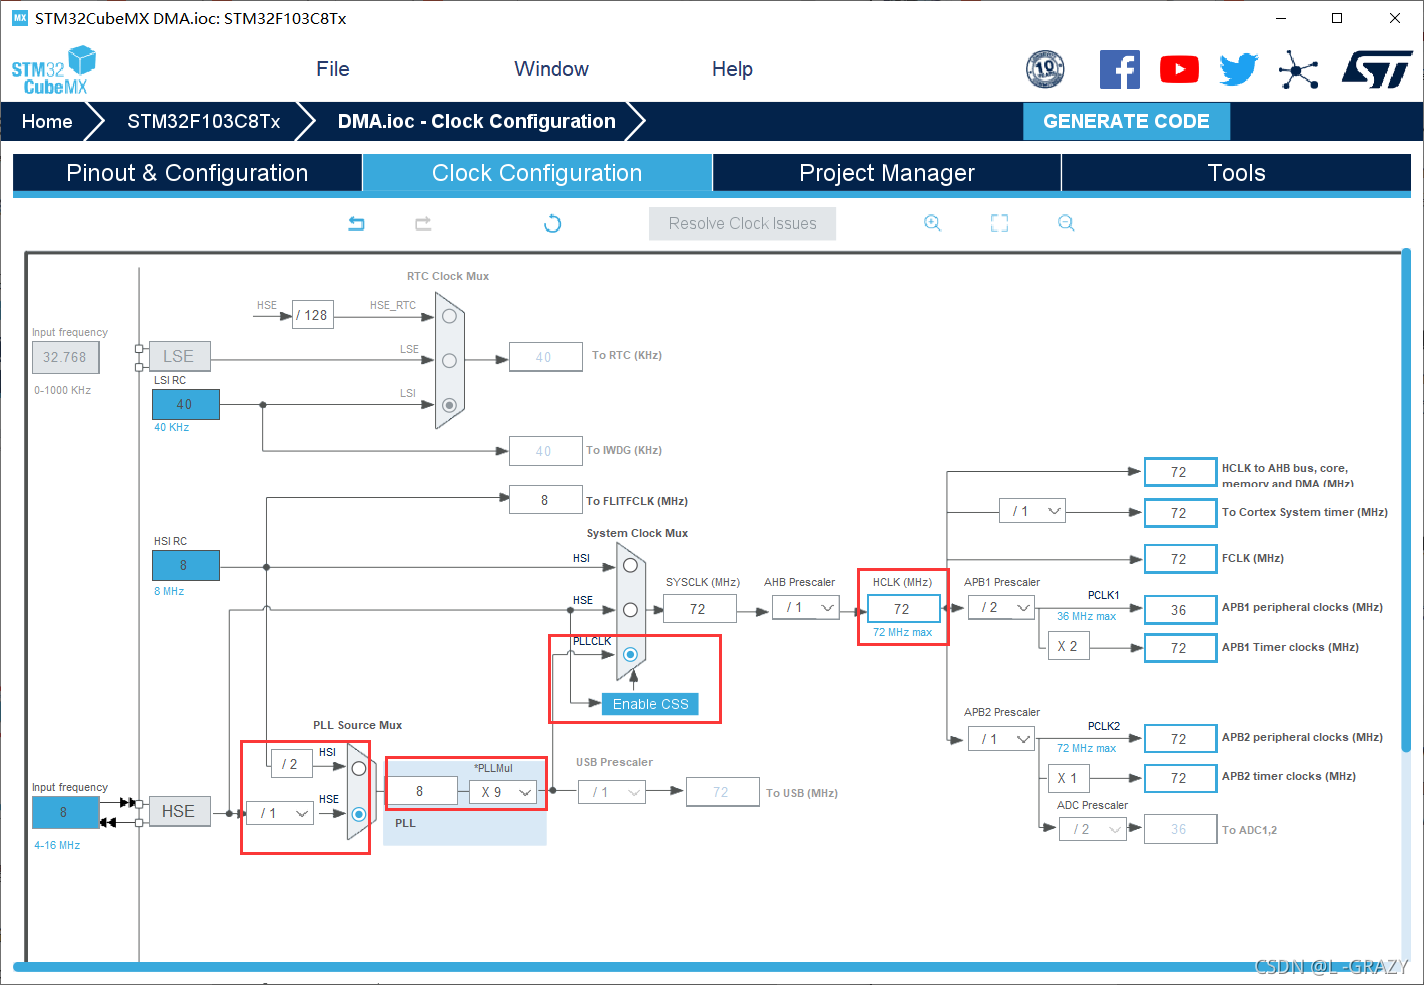Screen dimensions: 1424x985
Task: Go to STM32F103C8Tx breadcrumb
Action: (x=204, y=121)
